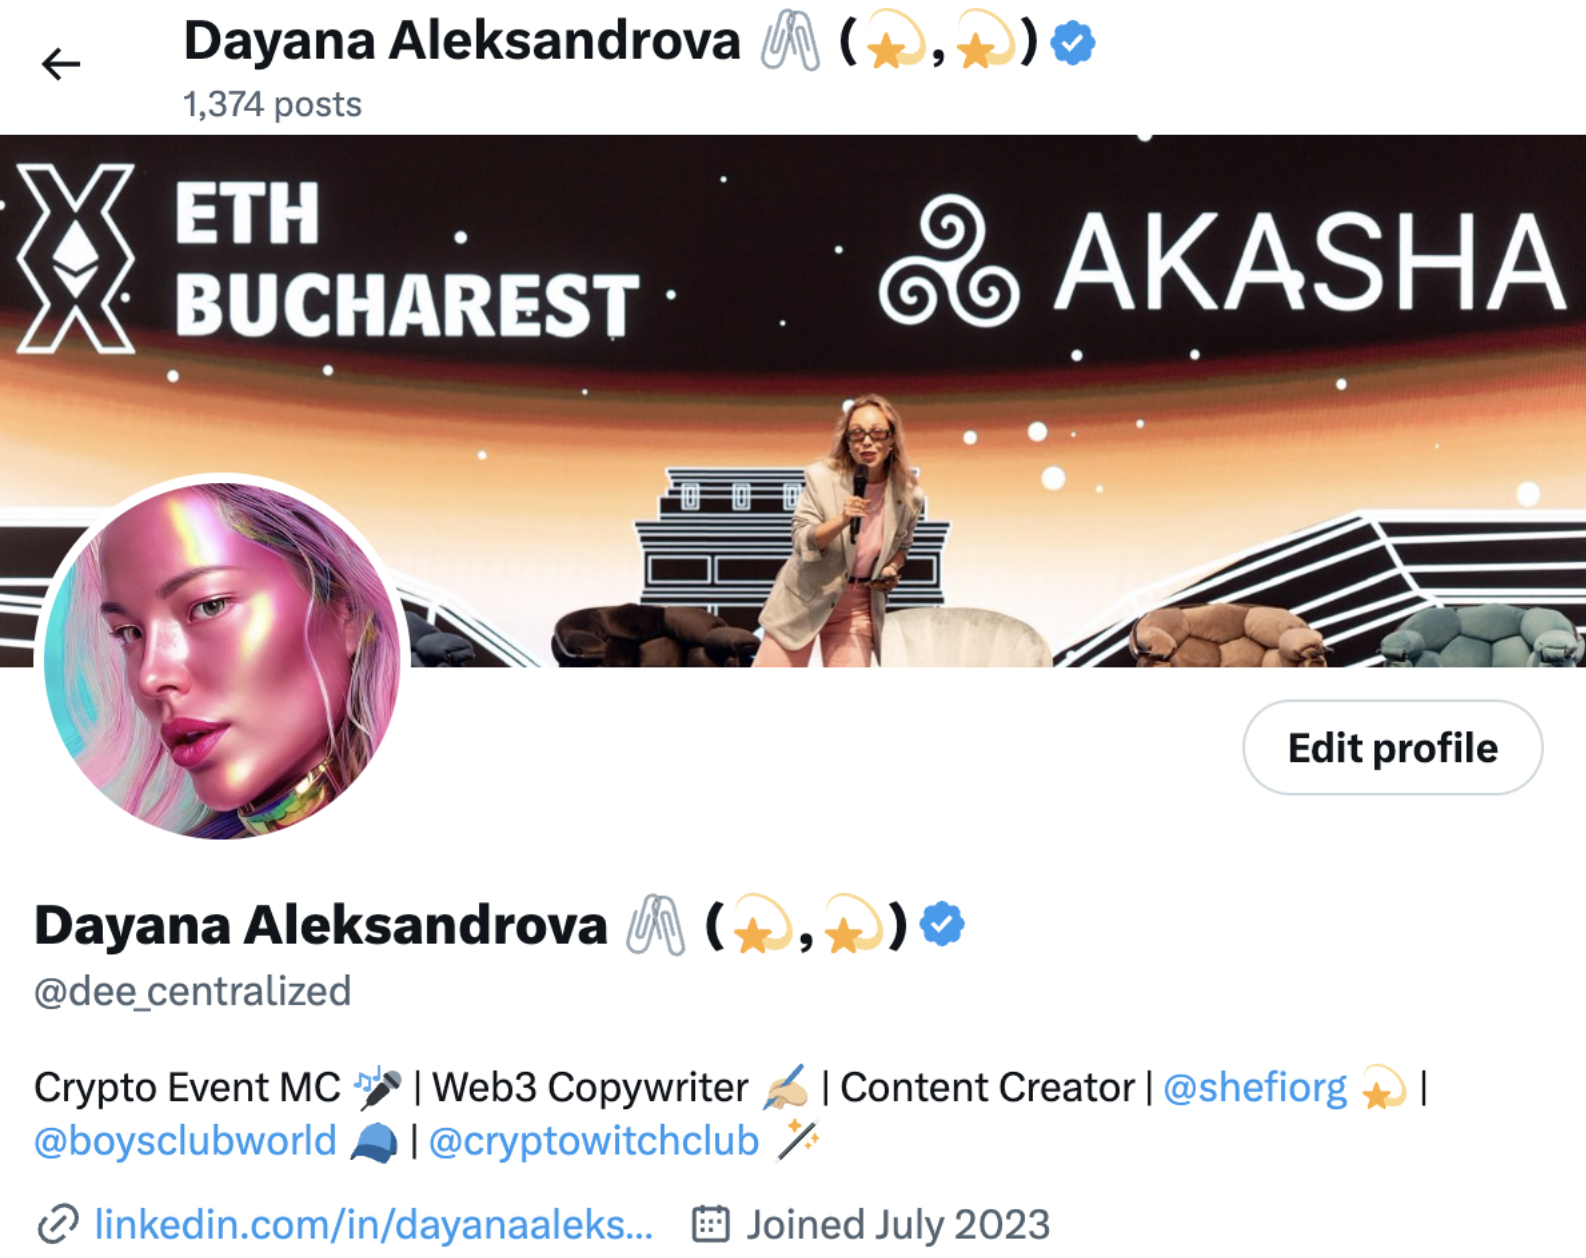Click the link chain icon
This screenshot has width=1586, height=1258.
tap(58, 1224)
